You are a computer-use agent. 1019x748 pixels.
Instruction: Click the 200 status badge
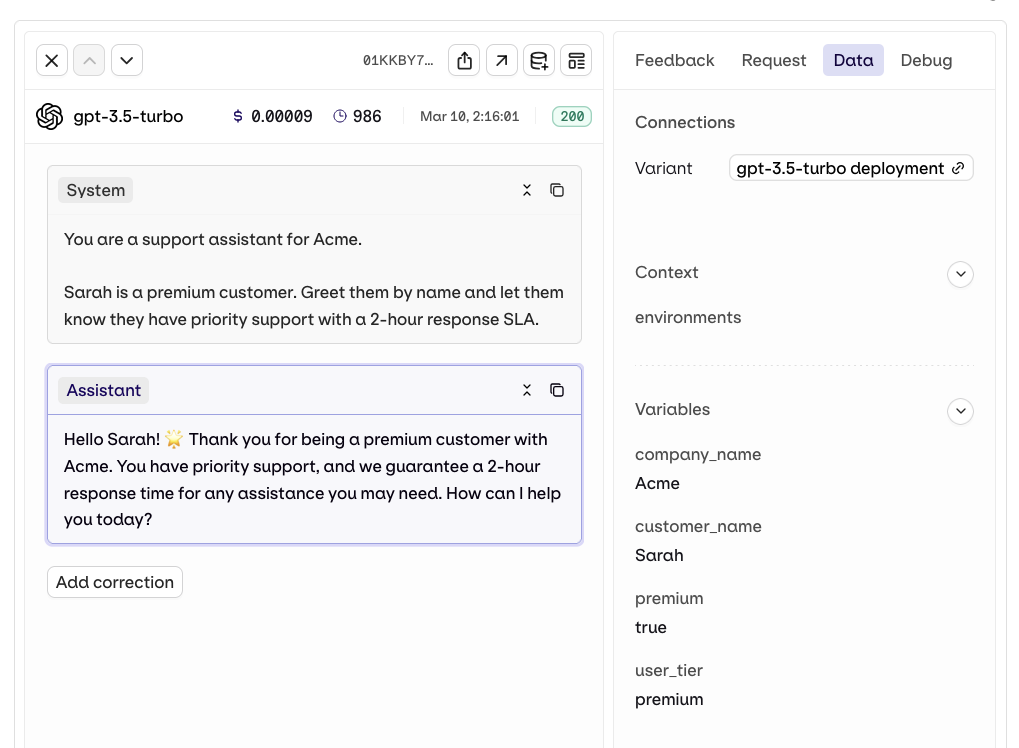click(x=572, y=116)
